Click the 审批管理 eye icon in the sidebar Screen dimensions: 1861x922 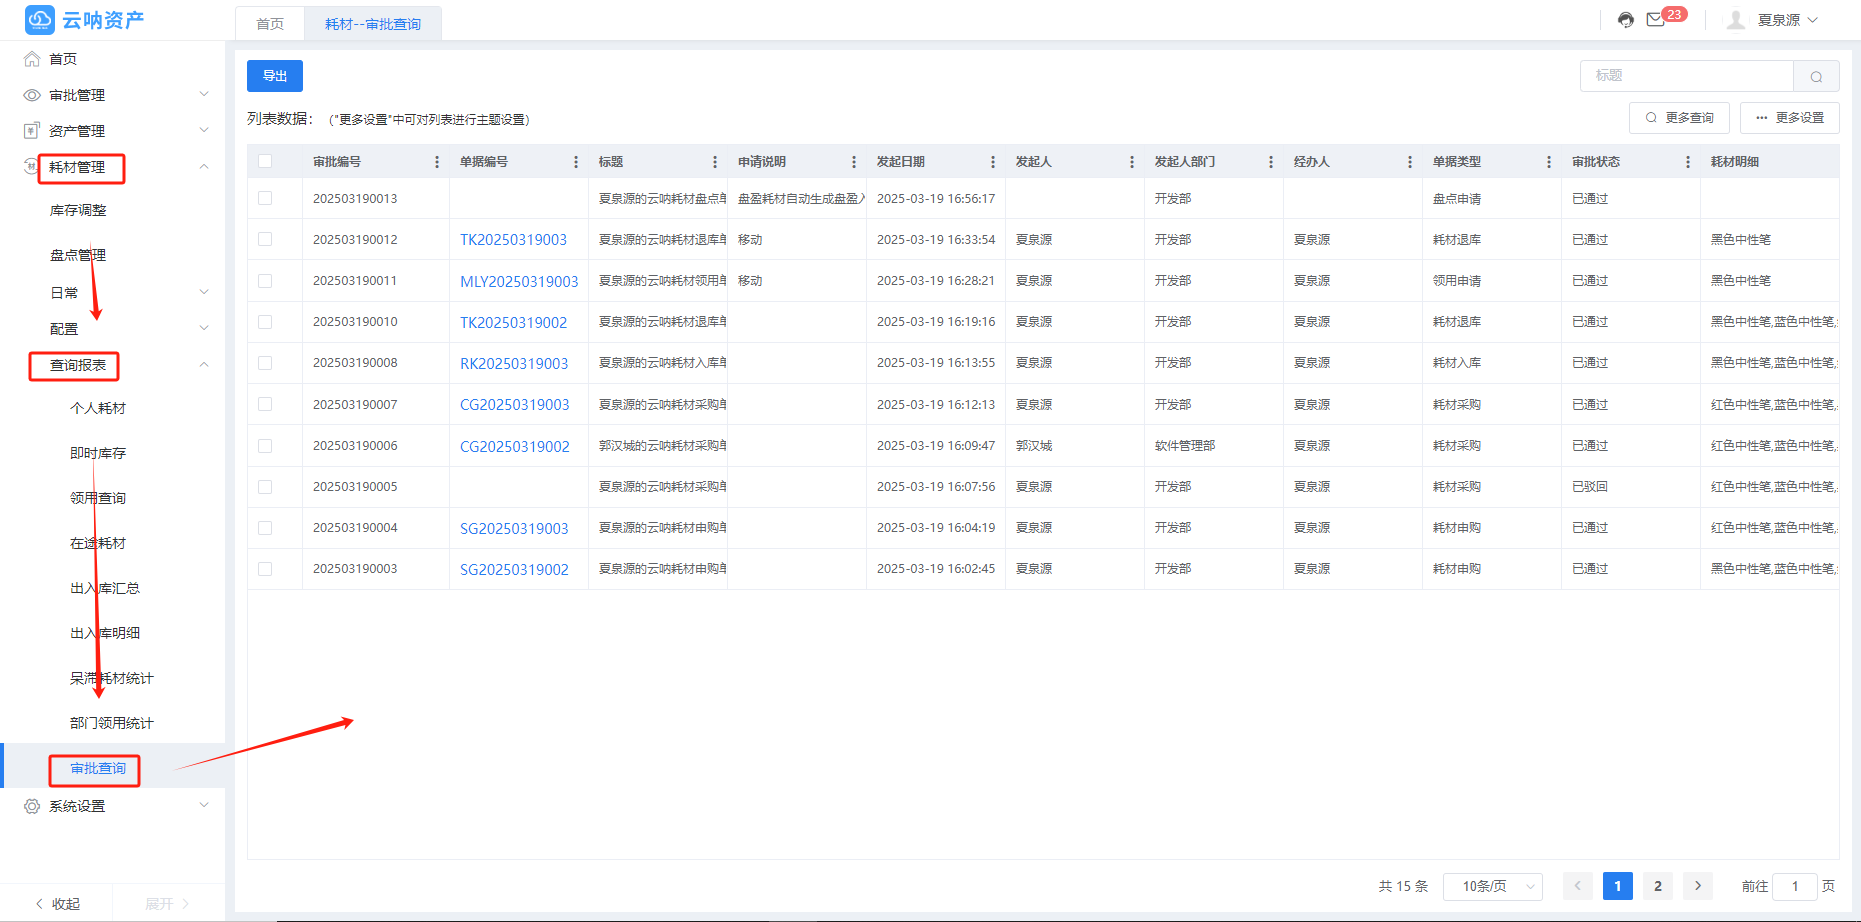pos(32,95)
